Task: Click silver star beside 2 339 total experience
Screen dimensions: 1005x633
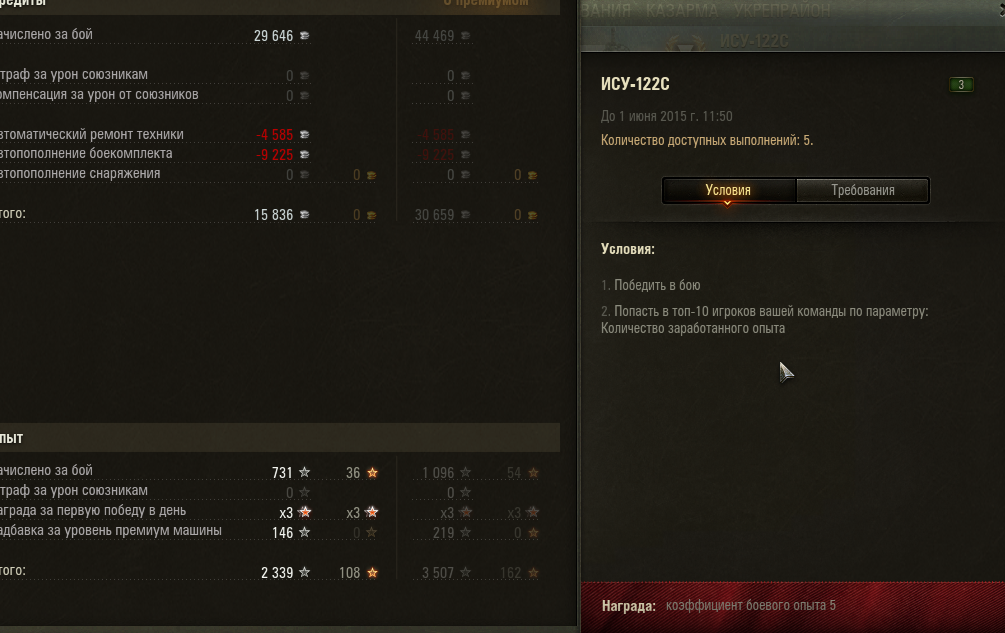Action: pos(305,572)
